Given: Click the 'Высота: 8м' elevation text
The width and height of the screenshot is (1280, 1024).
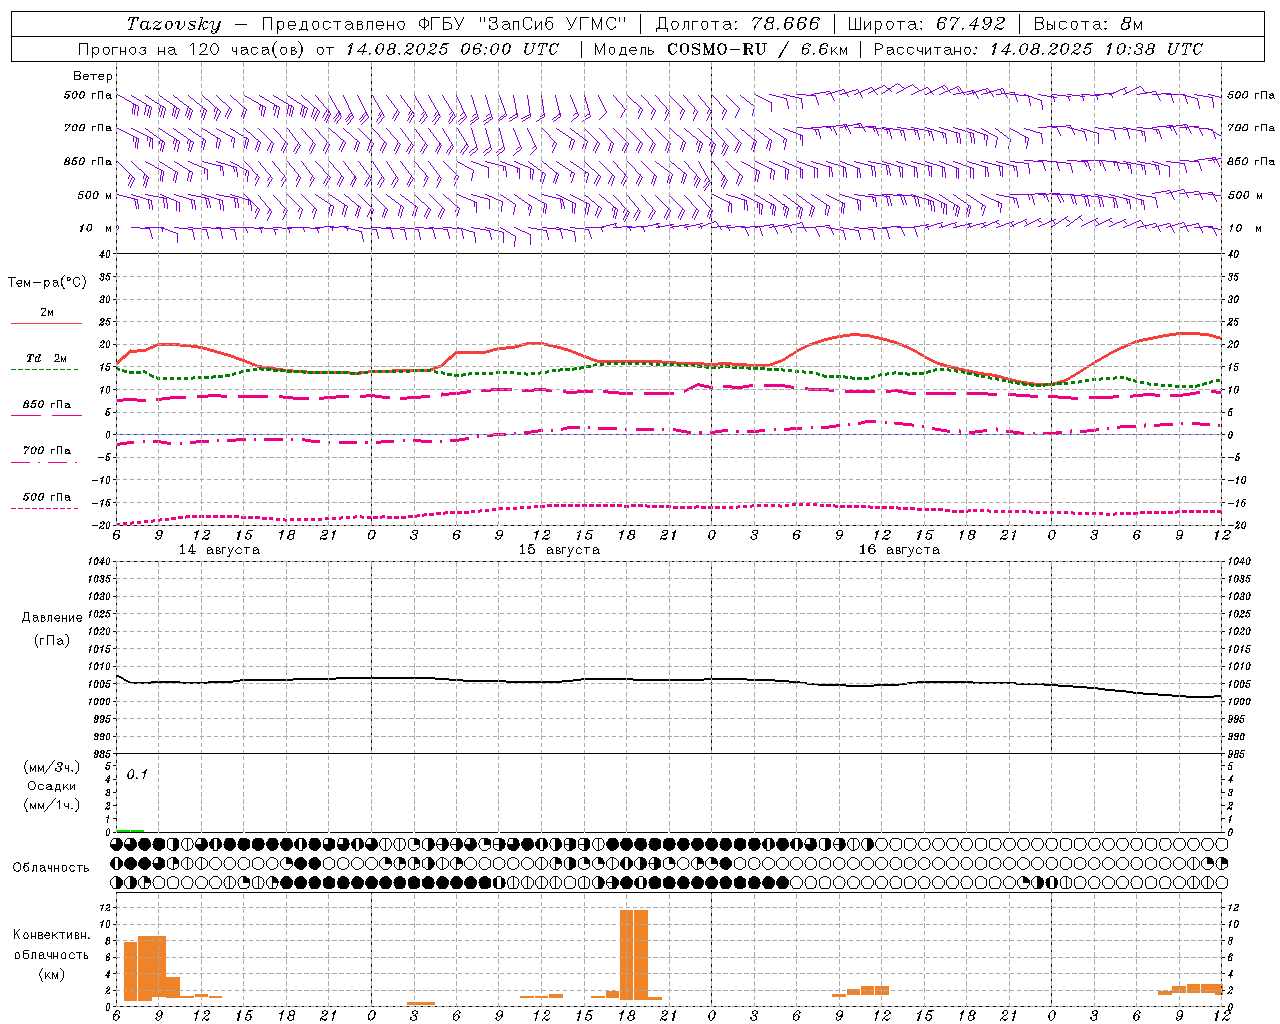Looking at the screenshot, I should point(1088,24).
